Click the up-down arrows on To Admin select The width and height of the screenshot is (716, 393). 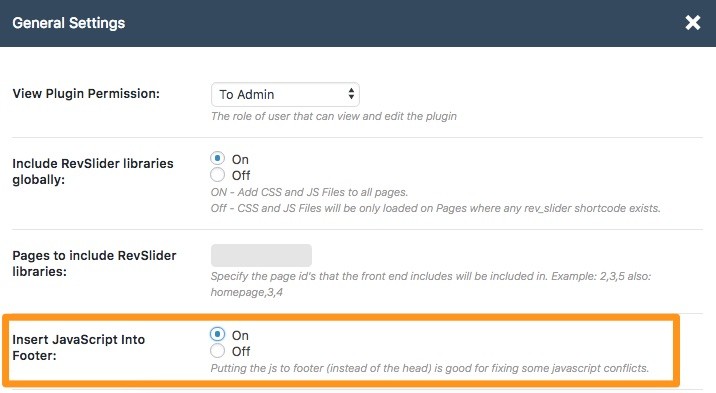[351, 94]
